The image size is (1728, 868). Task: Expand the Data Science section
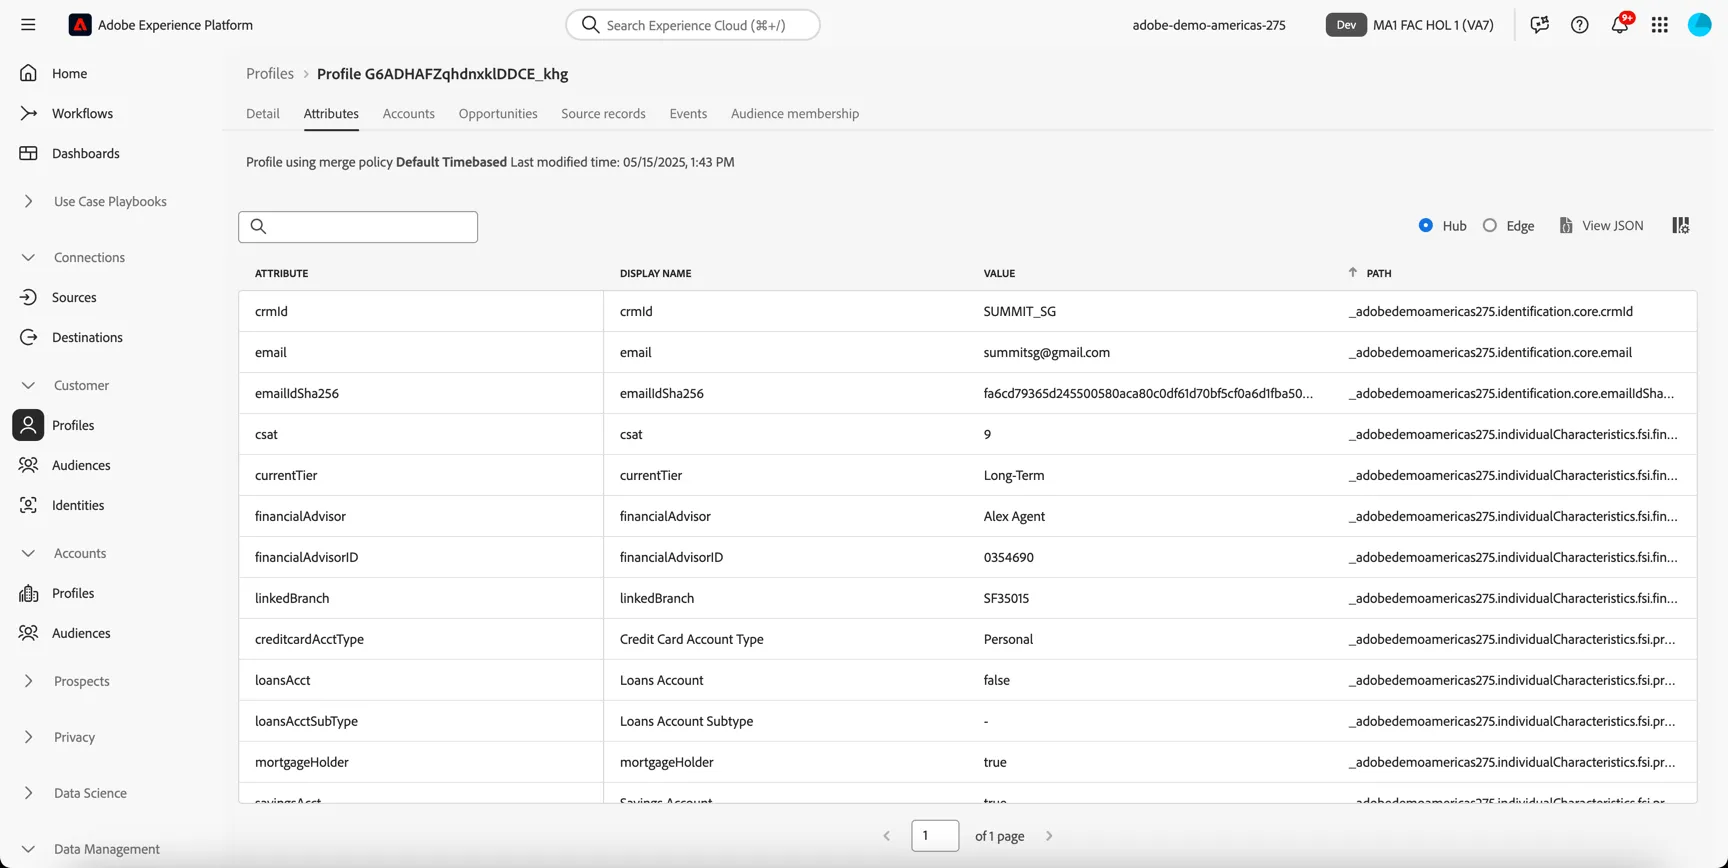click(28, 793)
